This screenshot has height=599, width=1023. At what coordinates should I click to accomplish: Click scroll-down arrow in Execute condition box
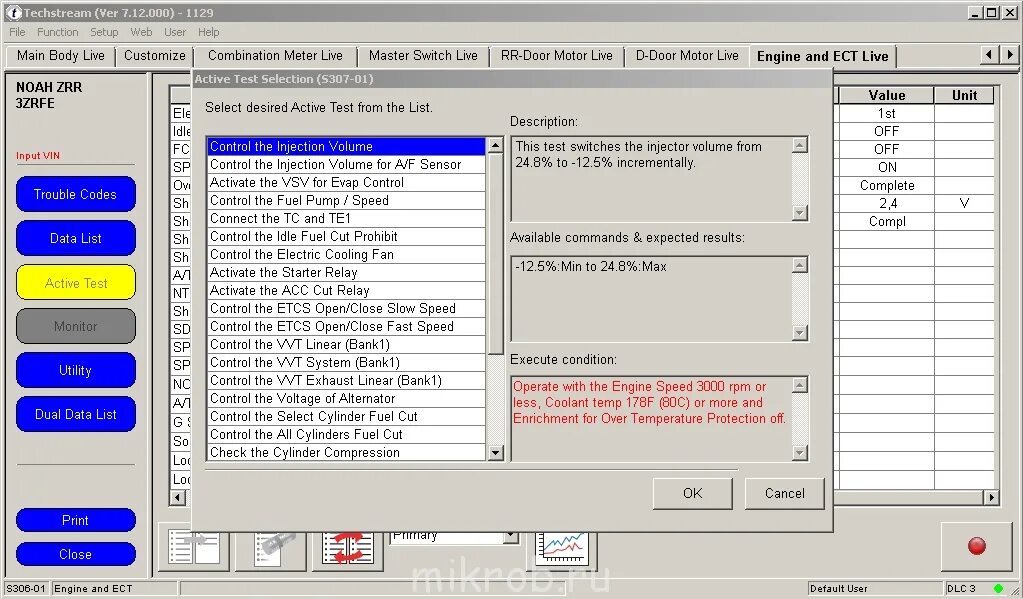pos(799,452)
